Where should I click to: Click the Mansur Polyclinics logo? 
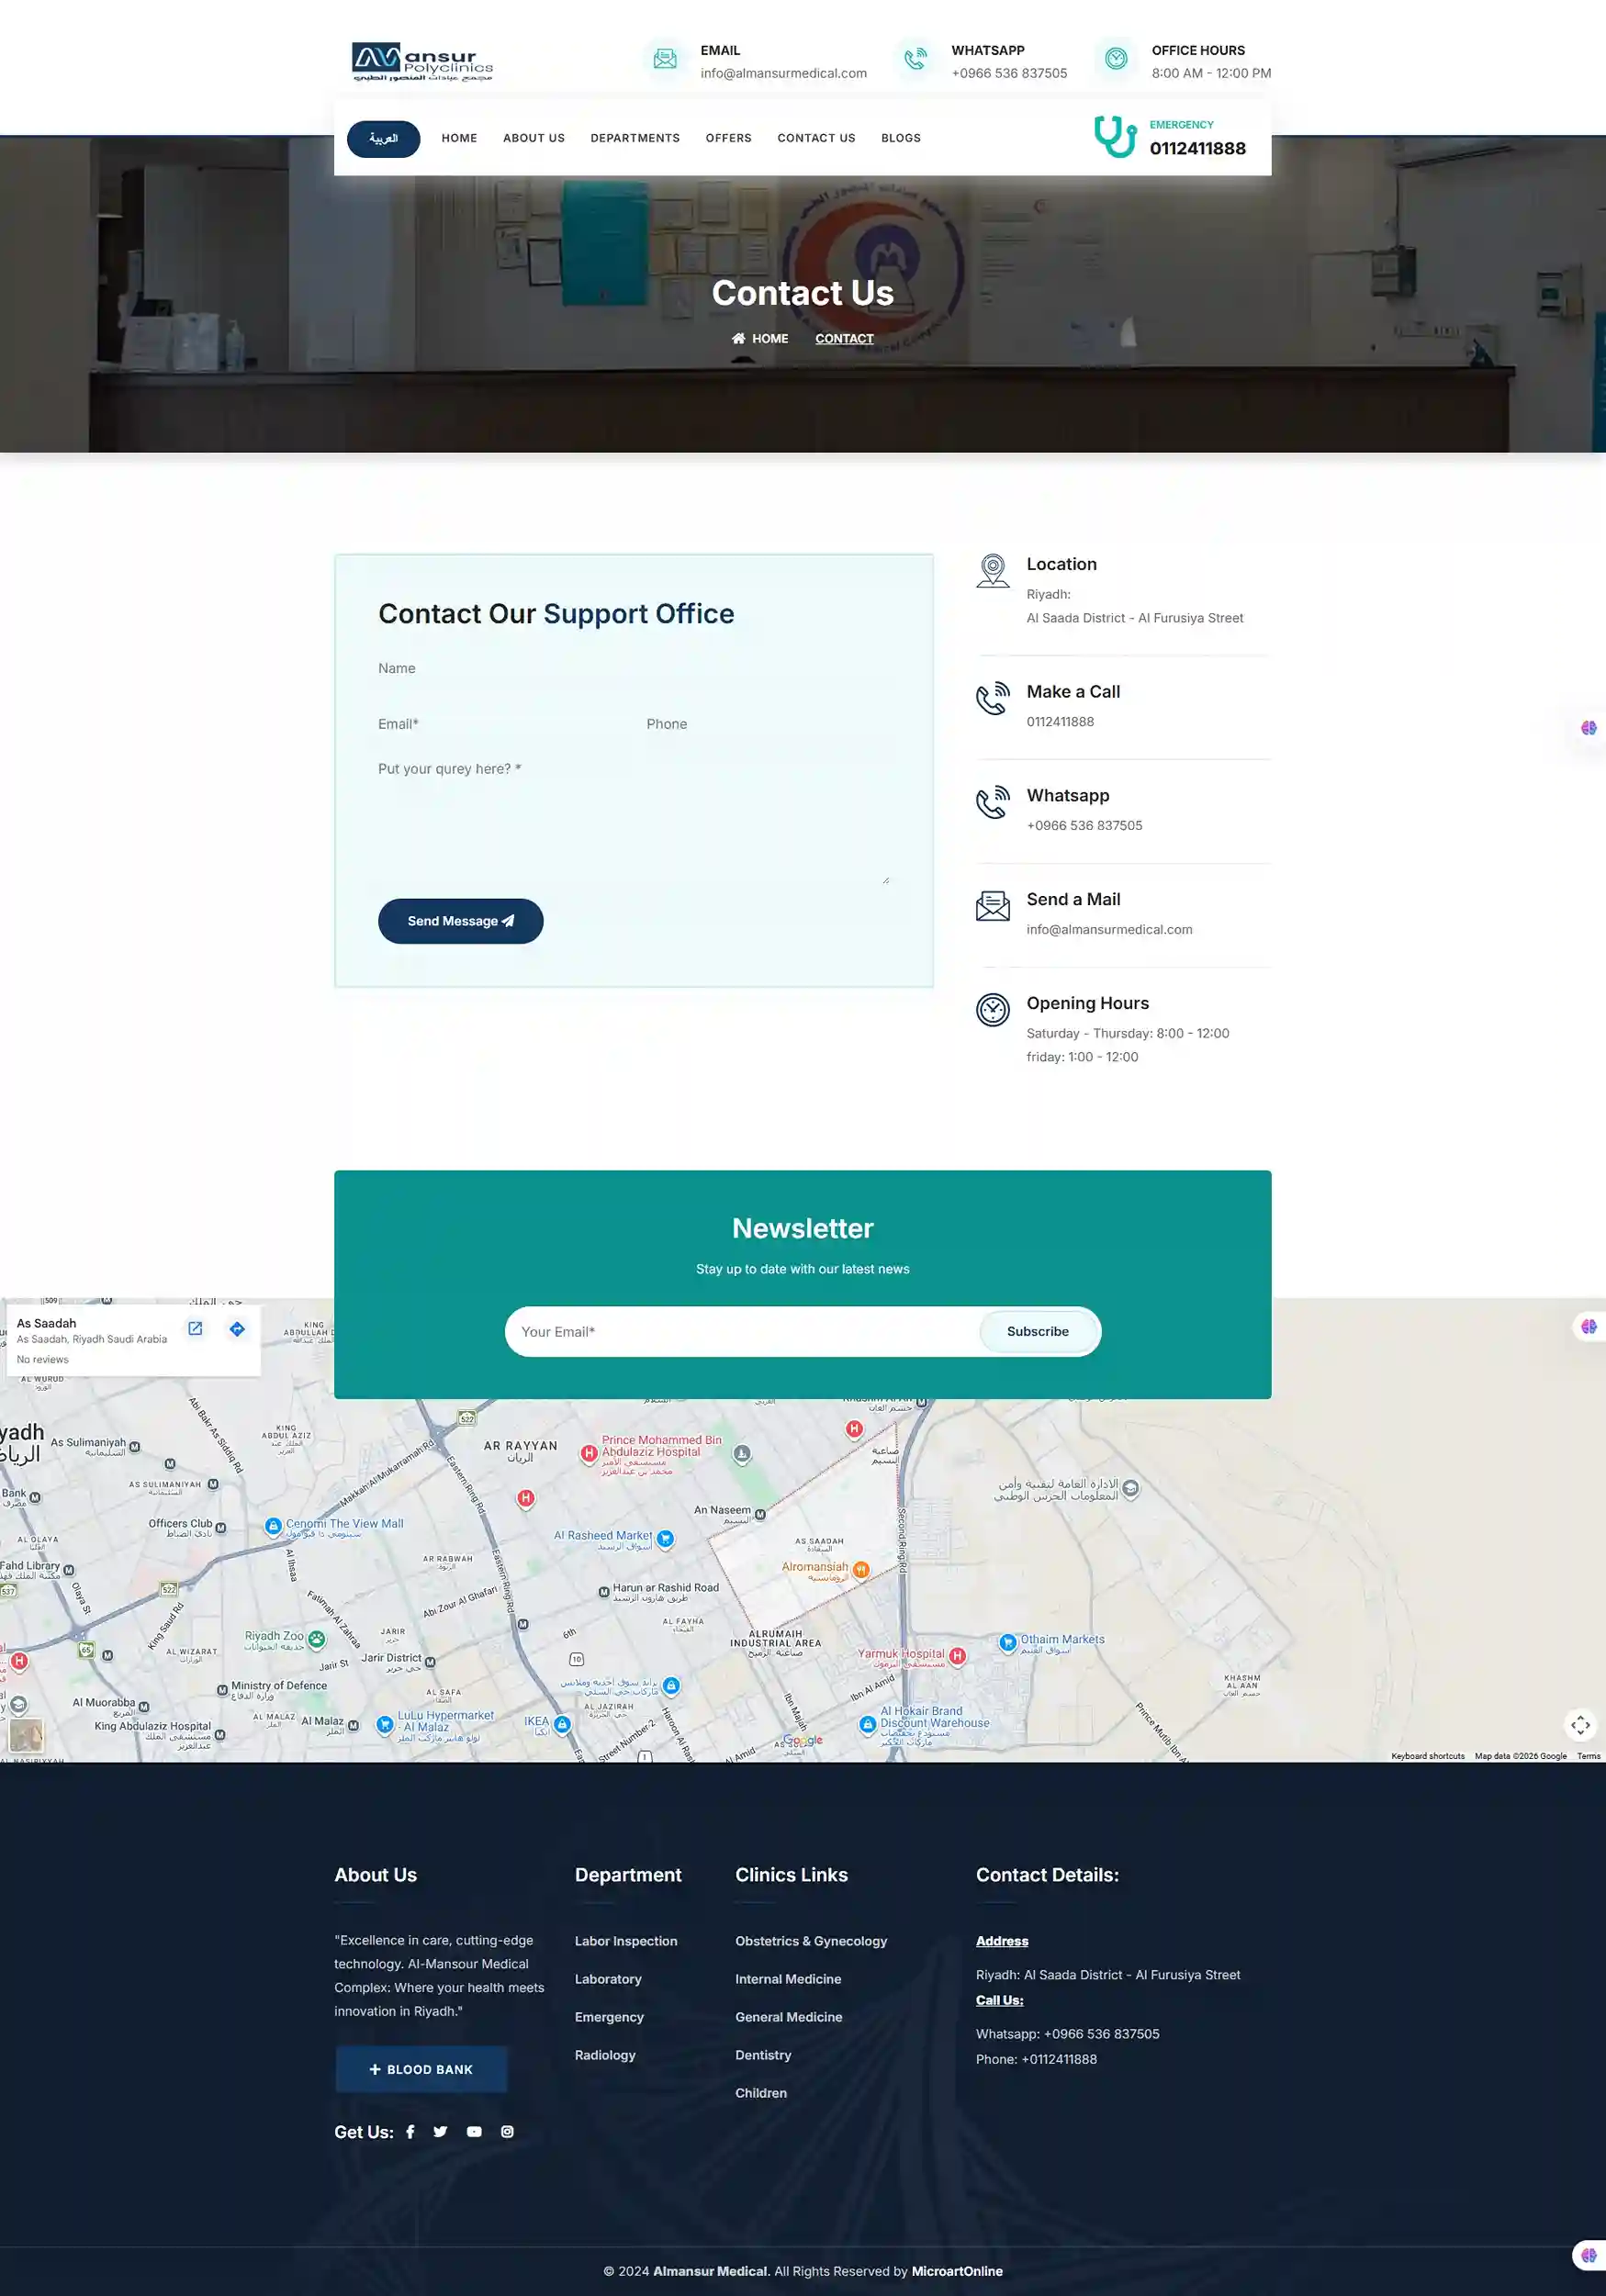[x=422, y=61]
